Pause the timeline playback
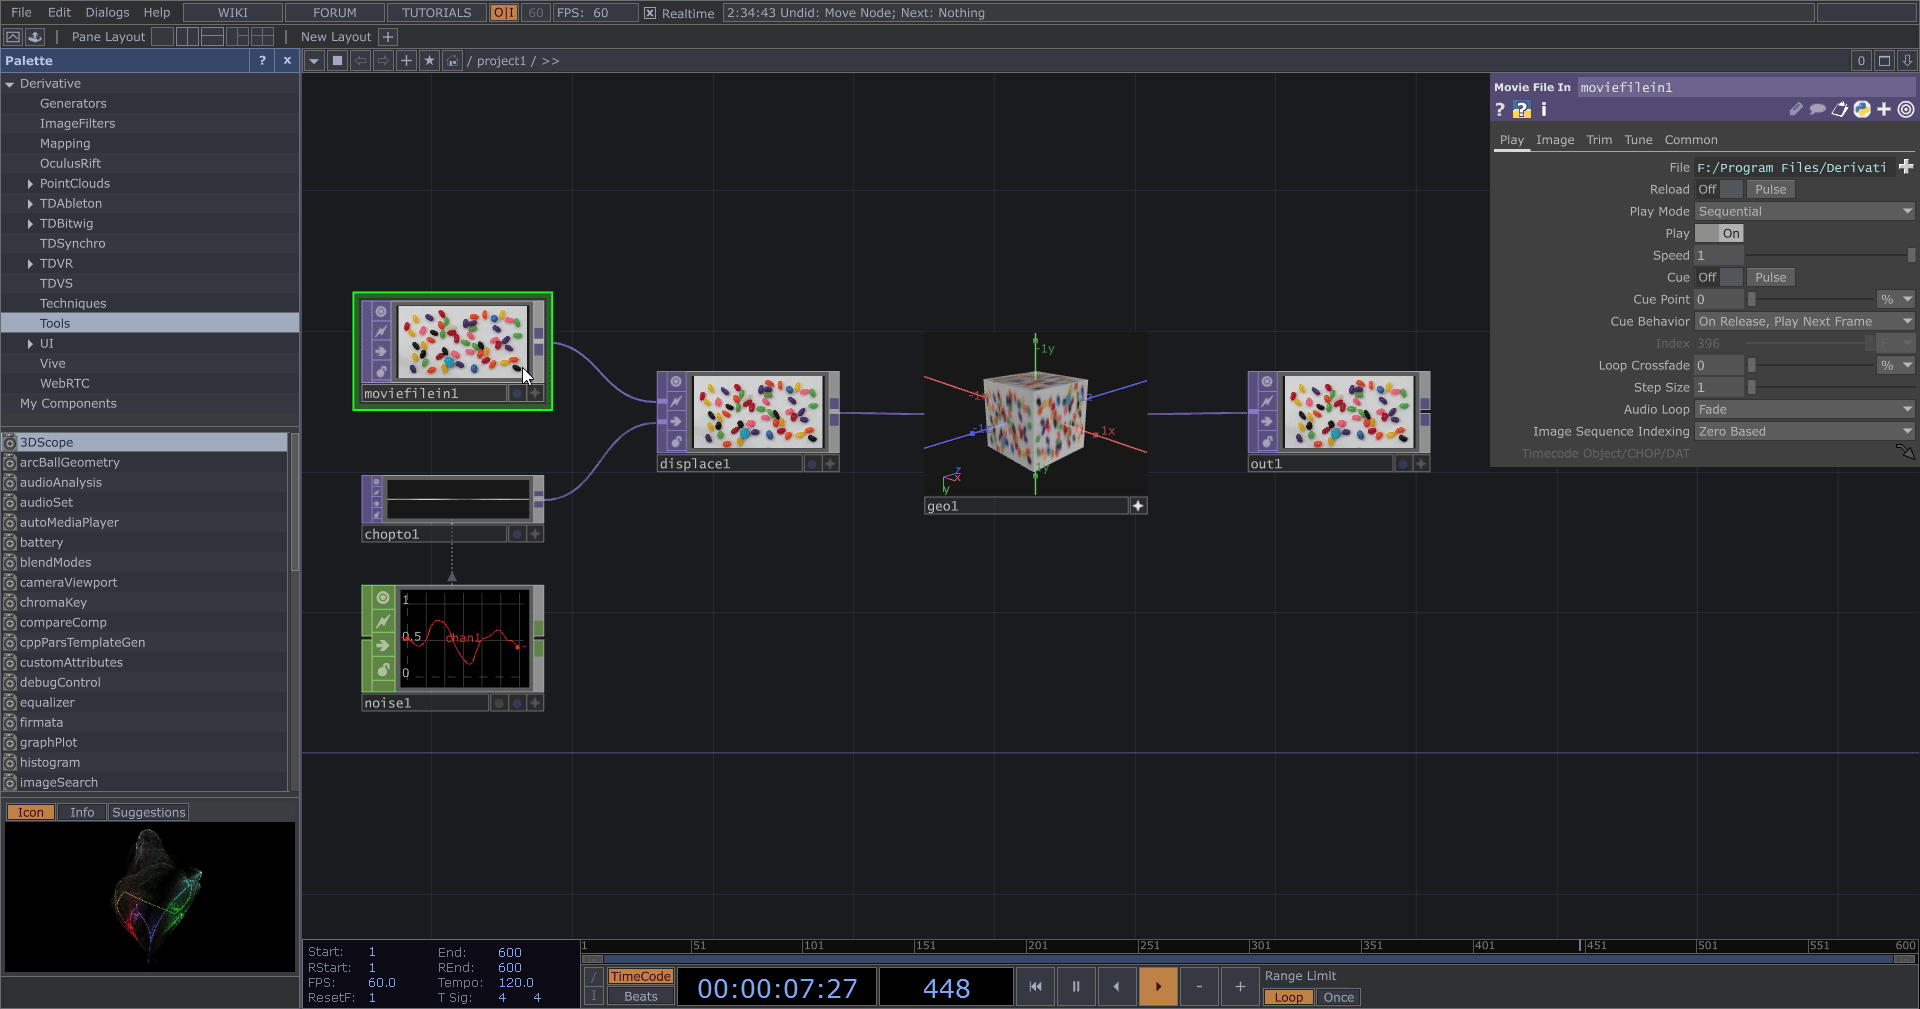Screen dimensions: 1920x1009 (1076, 987)
